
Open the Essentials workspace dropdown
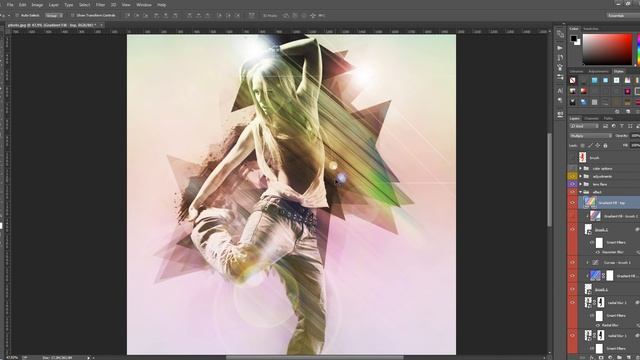[622, 16]
